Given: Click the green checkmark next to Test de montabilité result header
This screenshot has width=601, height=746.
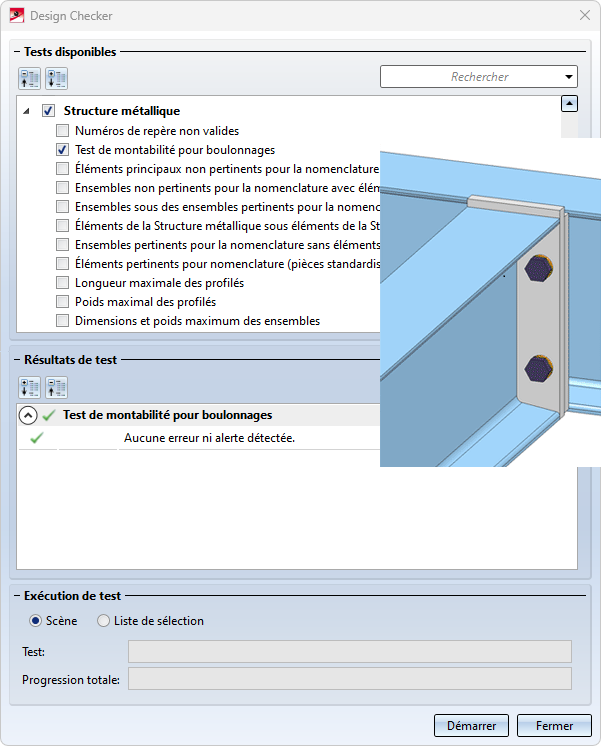Looking at the screenshot, I should pyautogui.click(x=49, y=415).
